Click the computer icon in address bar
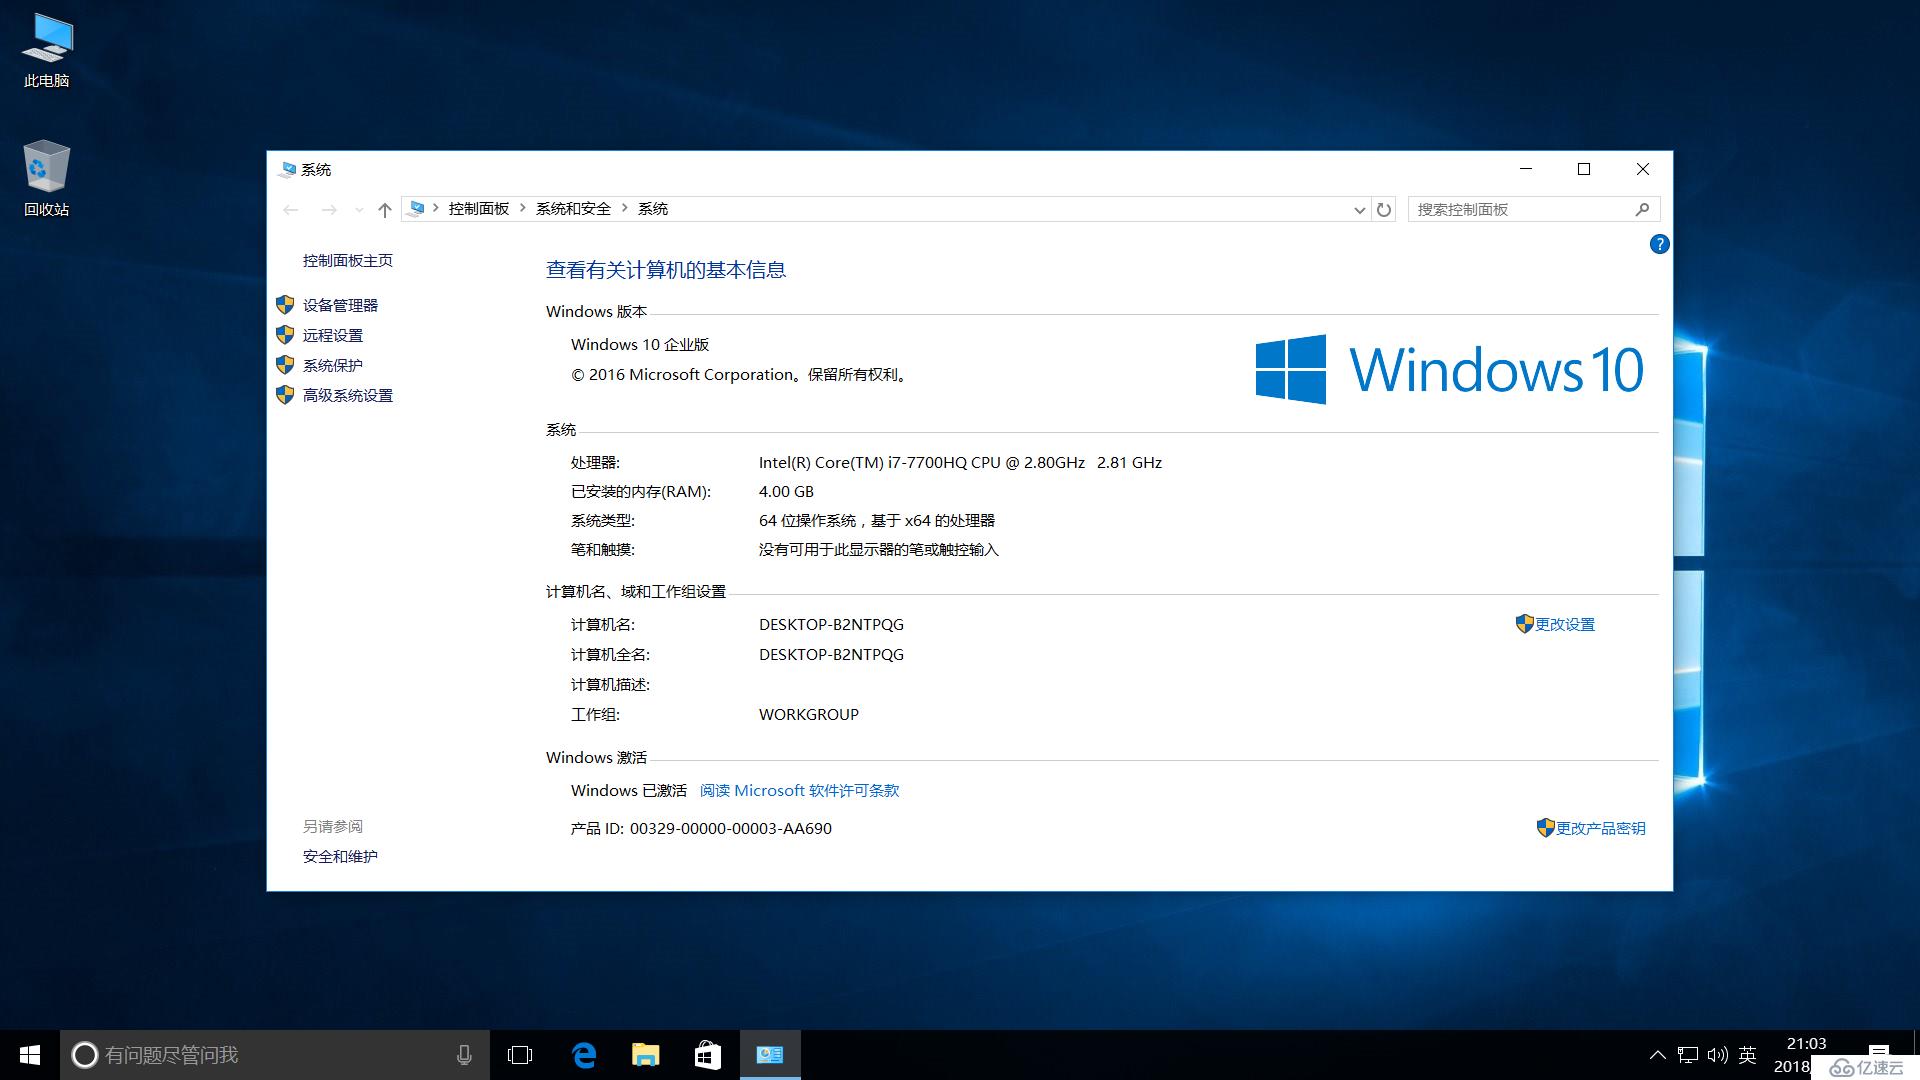The width and height of the screenshot is (1920, 1080). 418,208
